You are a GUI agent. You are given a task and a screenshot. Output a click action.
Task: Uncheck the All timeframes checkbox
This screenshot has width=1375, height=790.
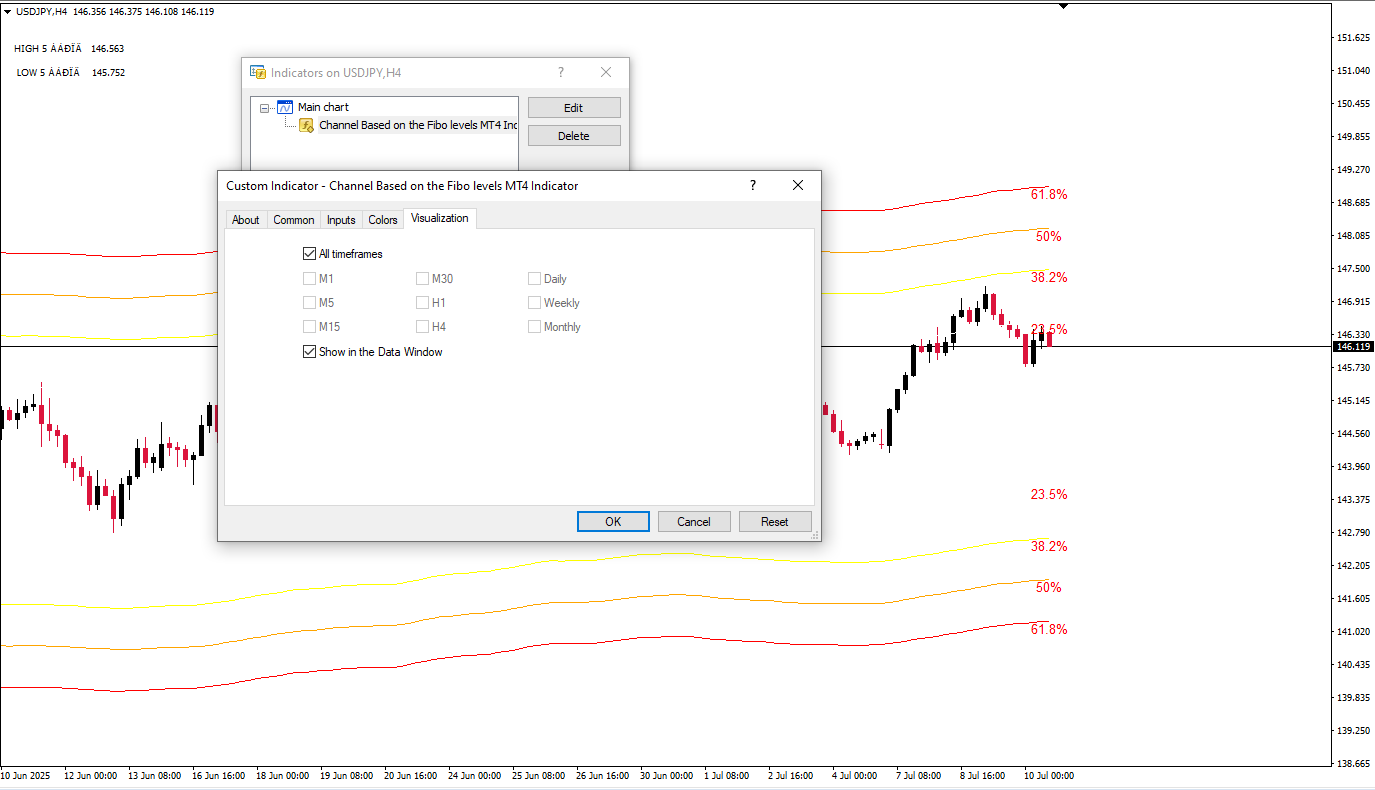pos(309,254)
